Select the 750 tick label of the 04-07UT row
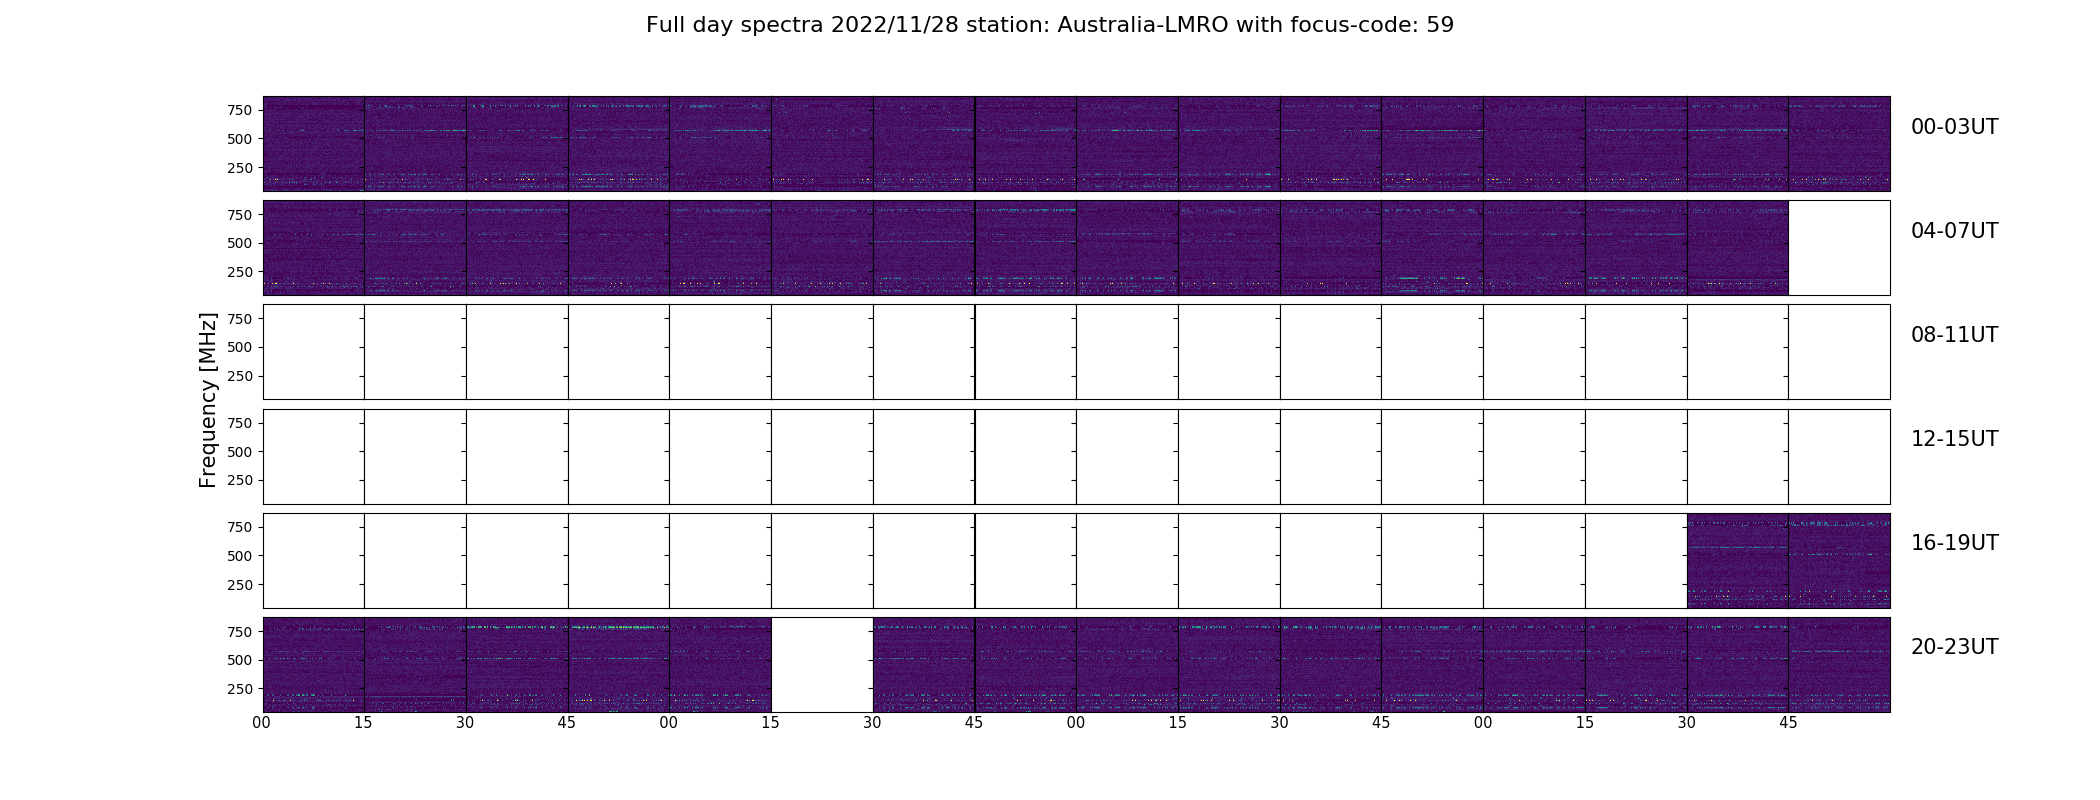 240,215
